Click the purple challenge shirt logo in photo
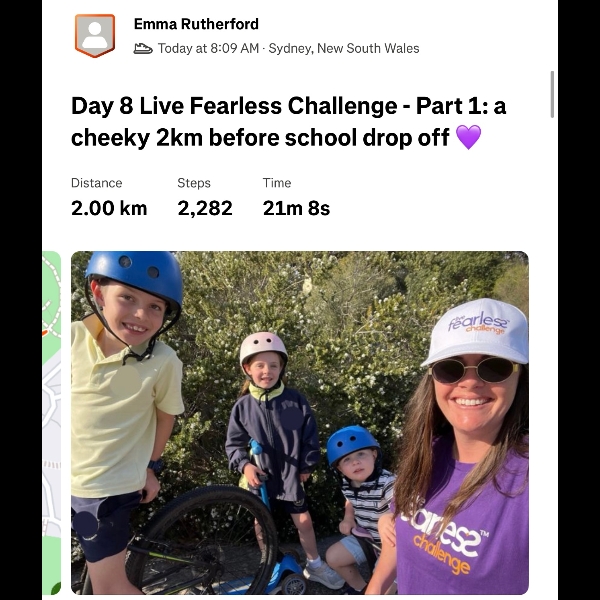Image resolution: width=600 pixels, height=600 pixels. coord(444,536)
